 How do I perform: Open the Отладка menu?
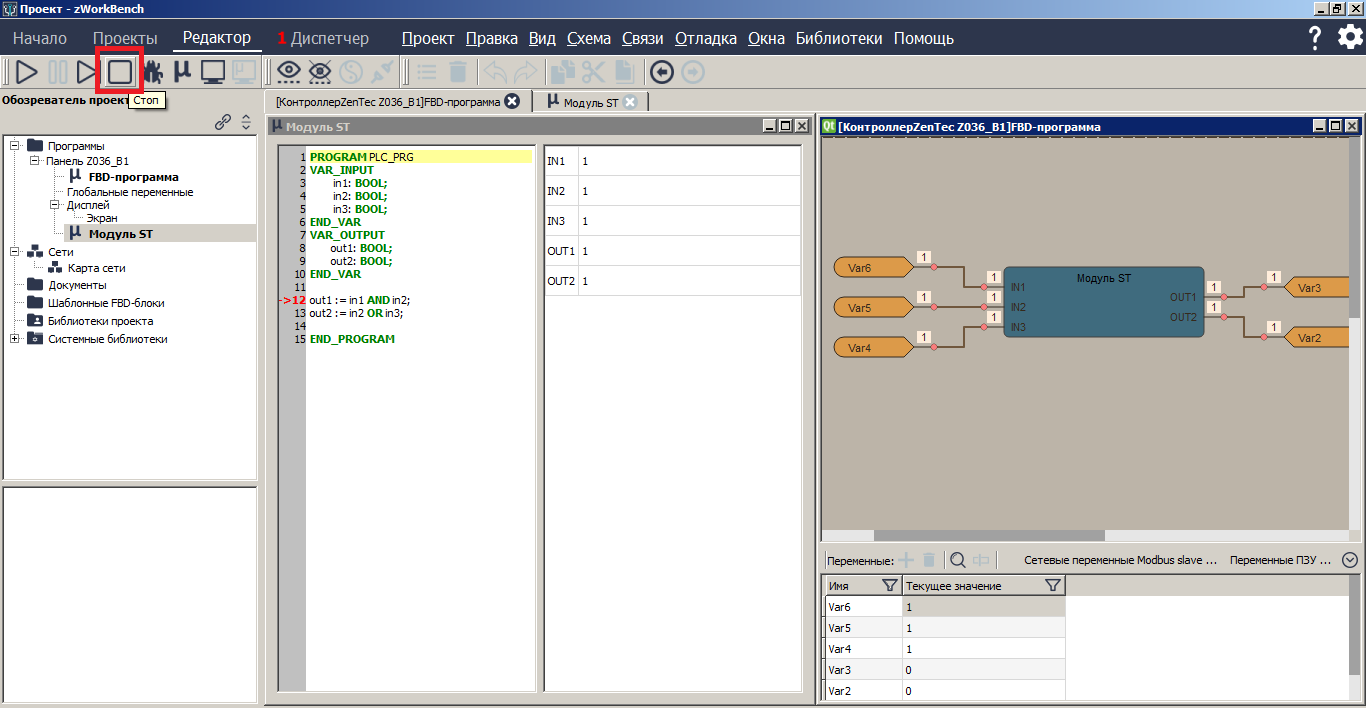pos(705,38)
